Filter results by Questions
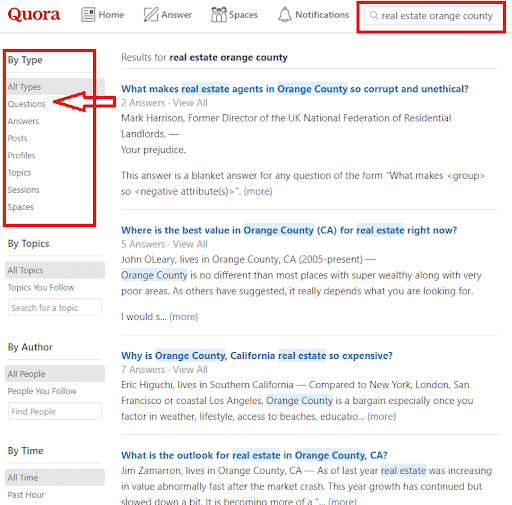This screenshot has height=505, width=512. point(27,104)
